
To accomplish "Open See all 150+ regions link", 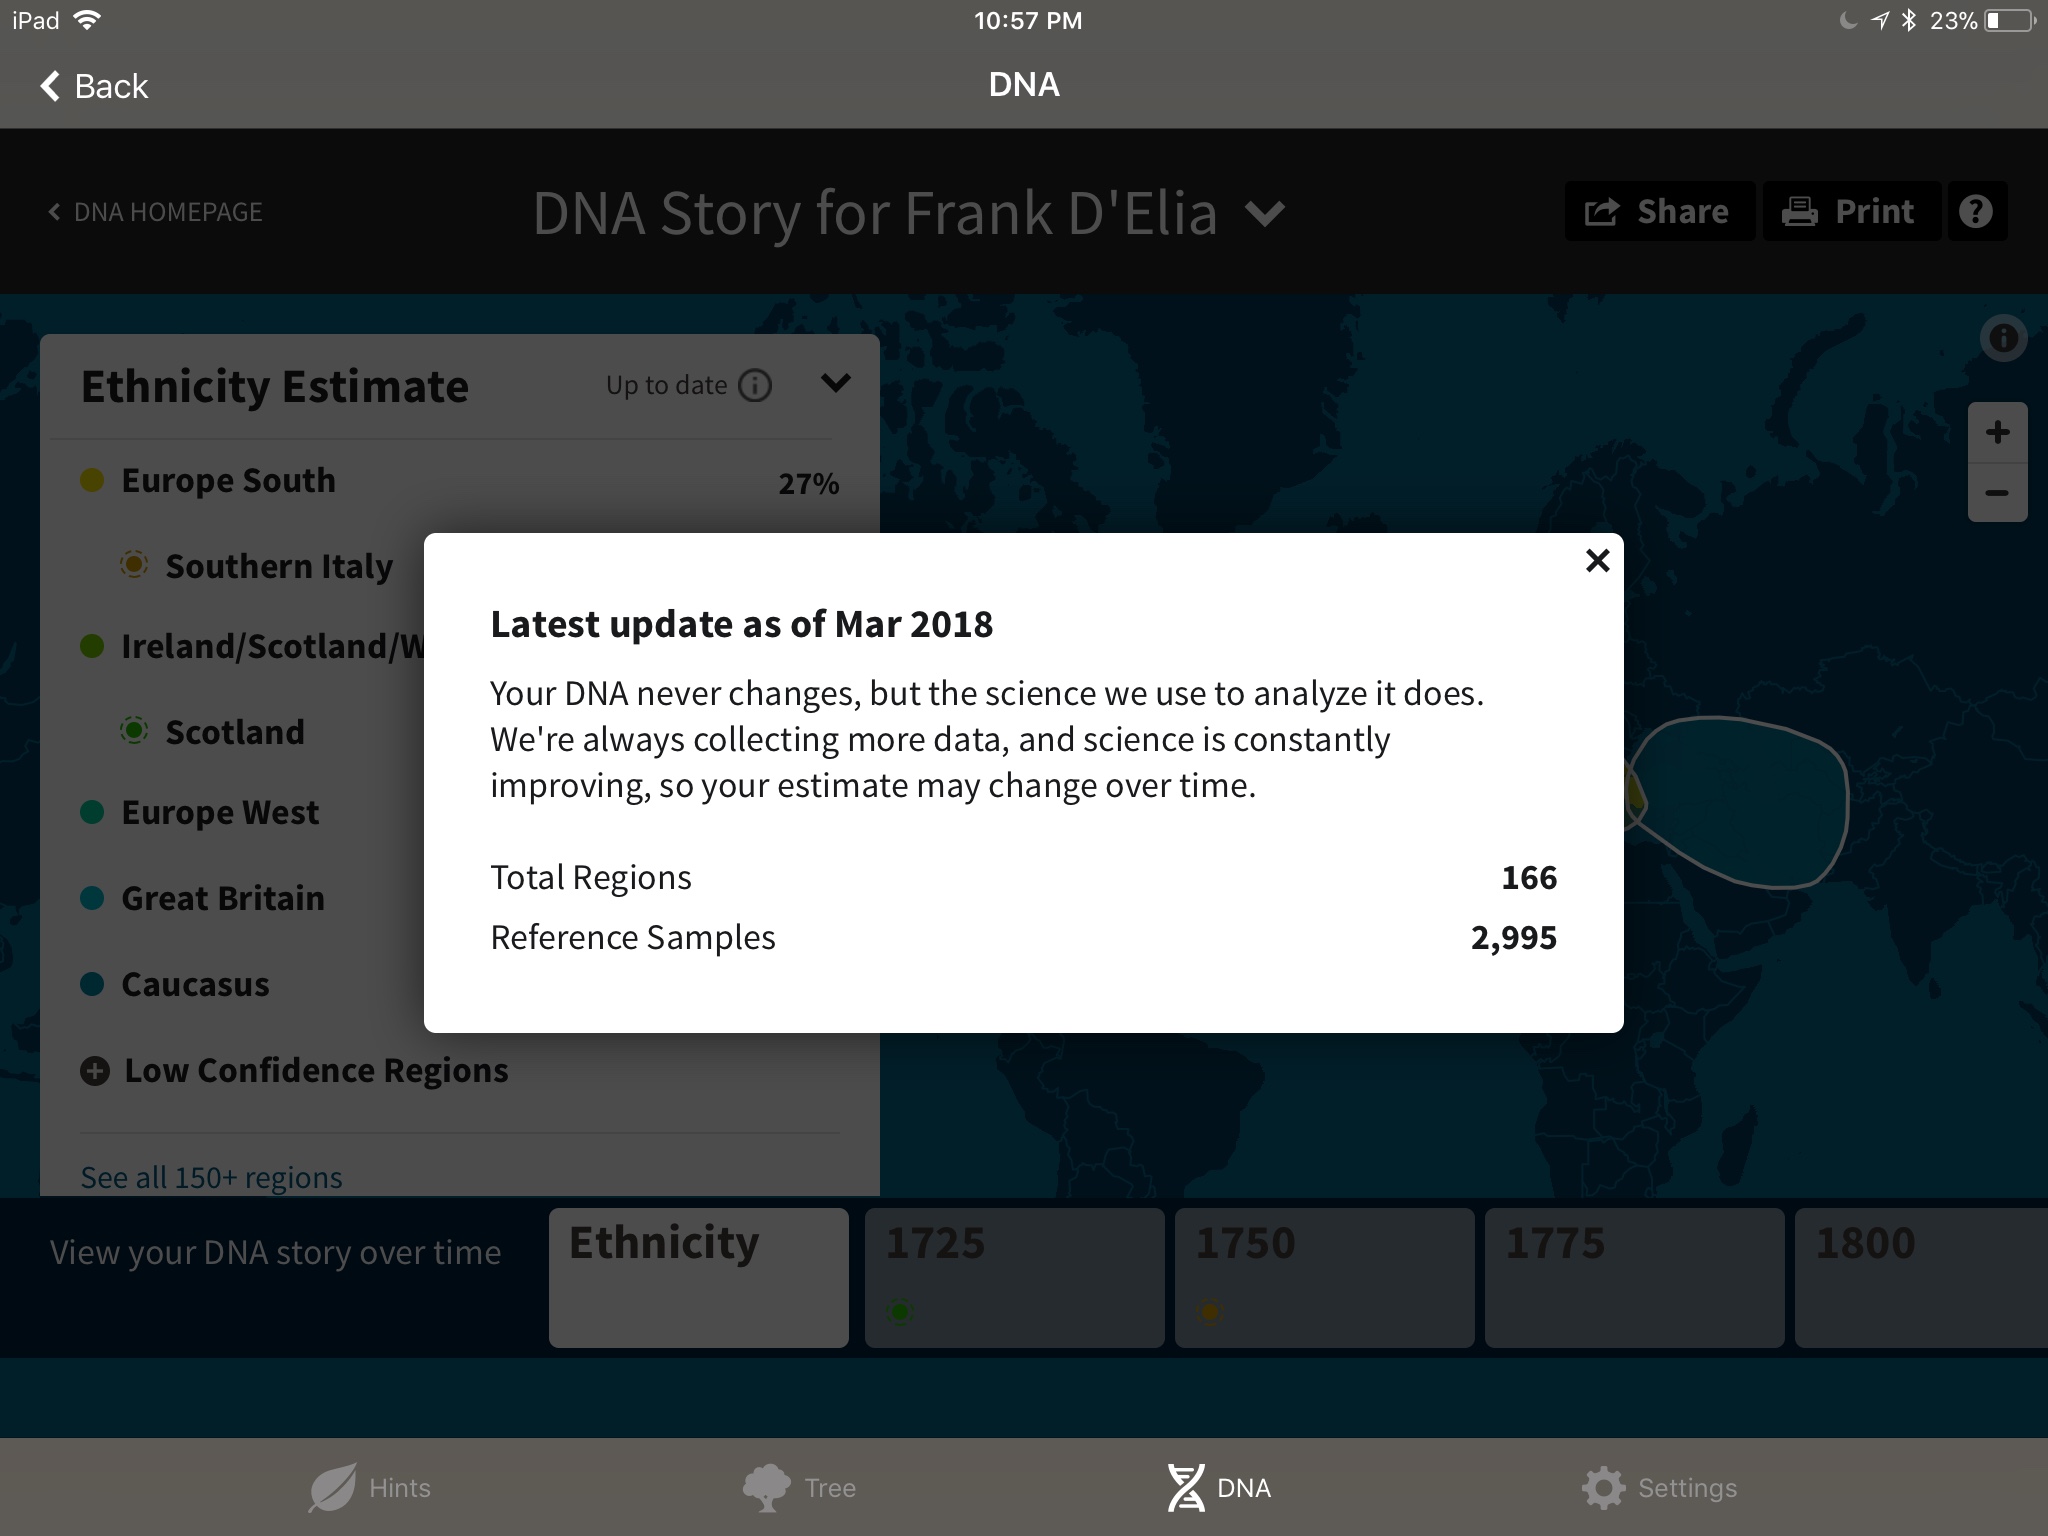I will tap(211, 1177).
